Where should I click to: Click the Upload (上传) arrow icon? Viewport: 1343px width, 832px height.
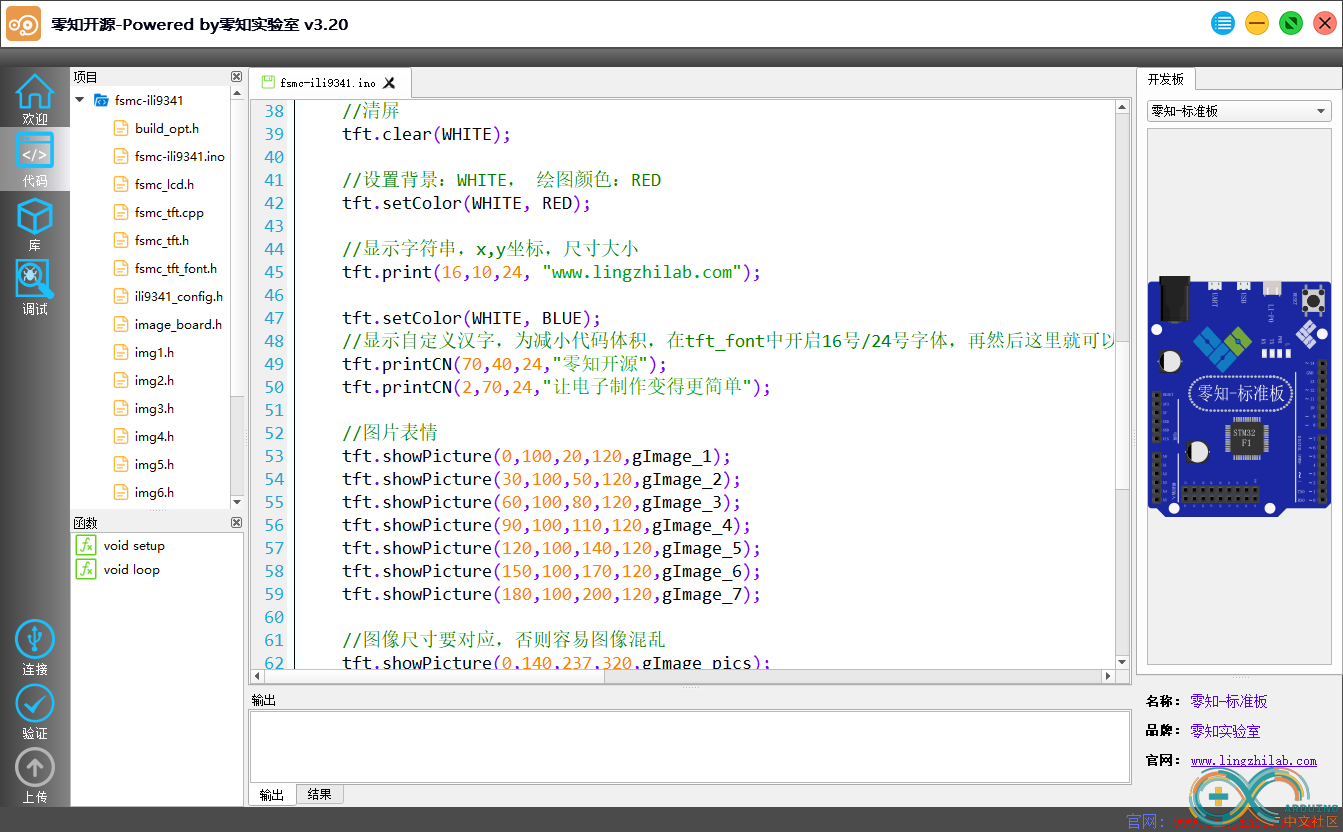pos(34,768)
